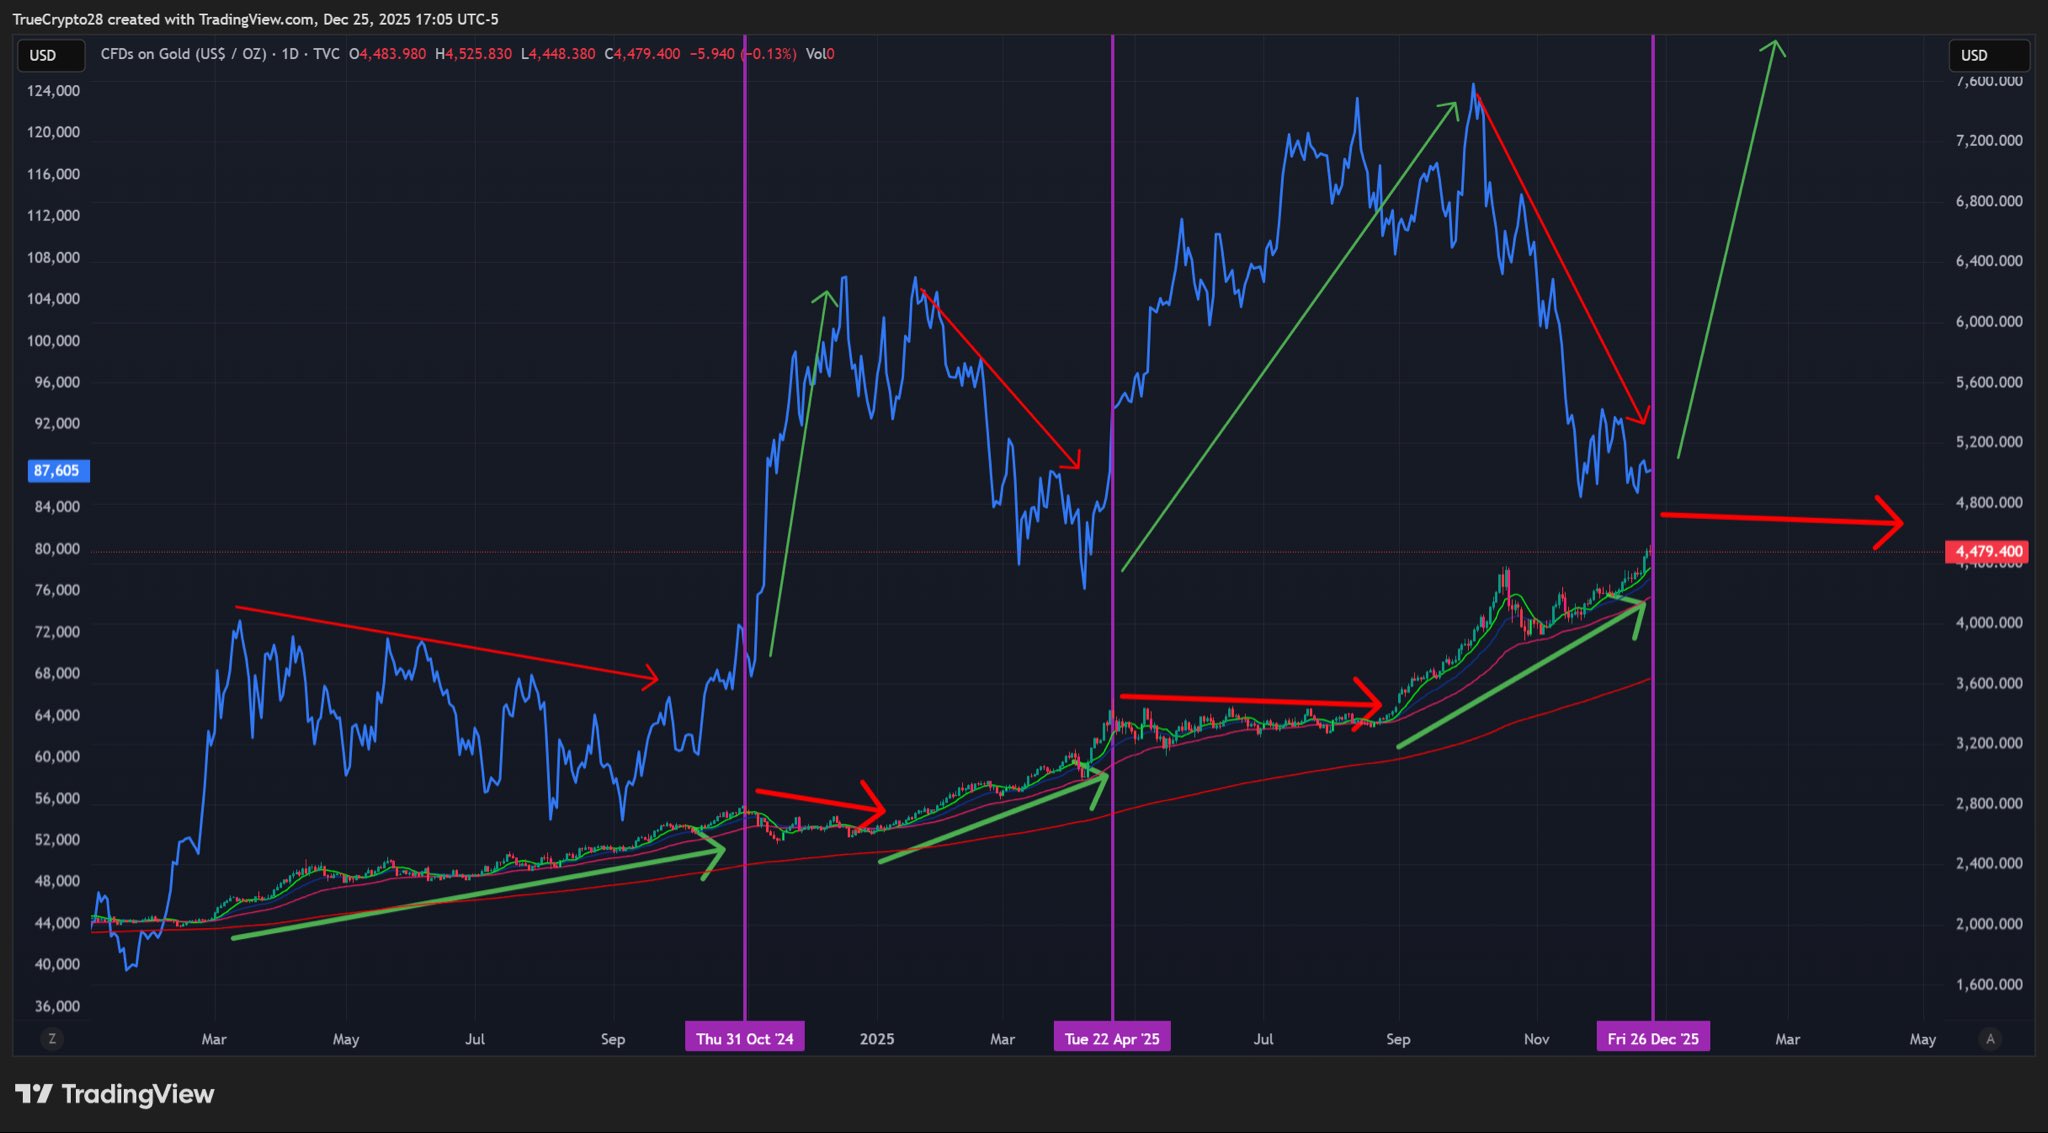Click the 1D interval in chart legend
Screen dimensions: 2048x1133
[x=290, y=54]
